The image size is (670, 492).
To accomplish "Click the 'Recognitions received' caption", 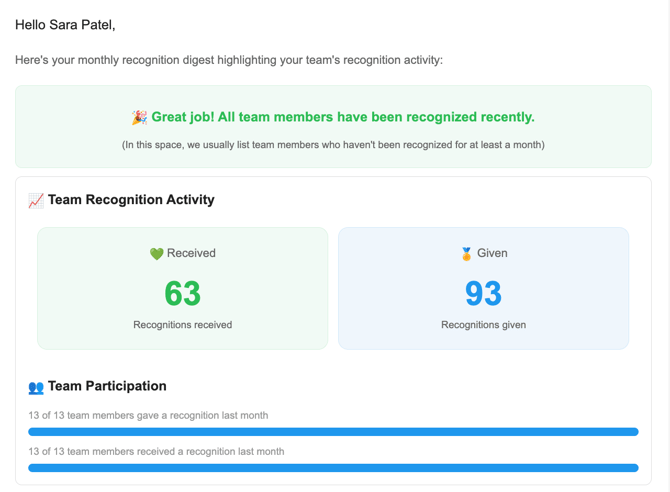I will click(183, 325).
